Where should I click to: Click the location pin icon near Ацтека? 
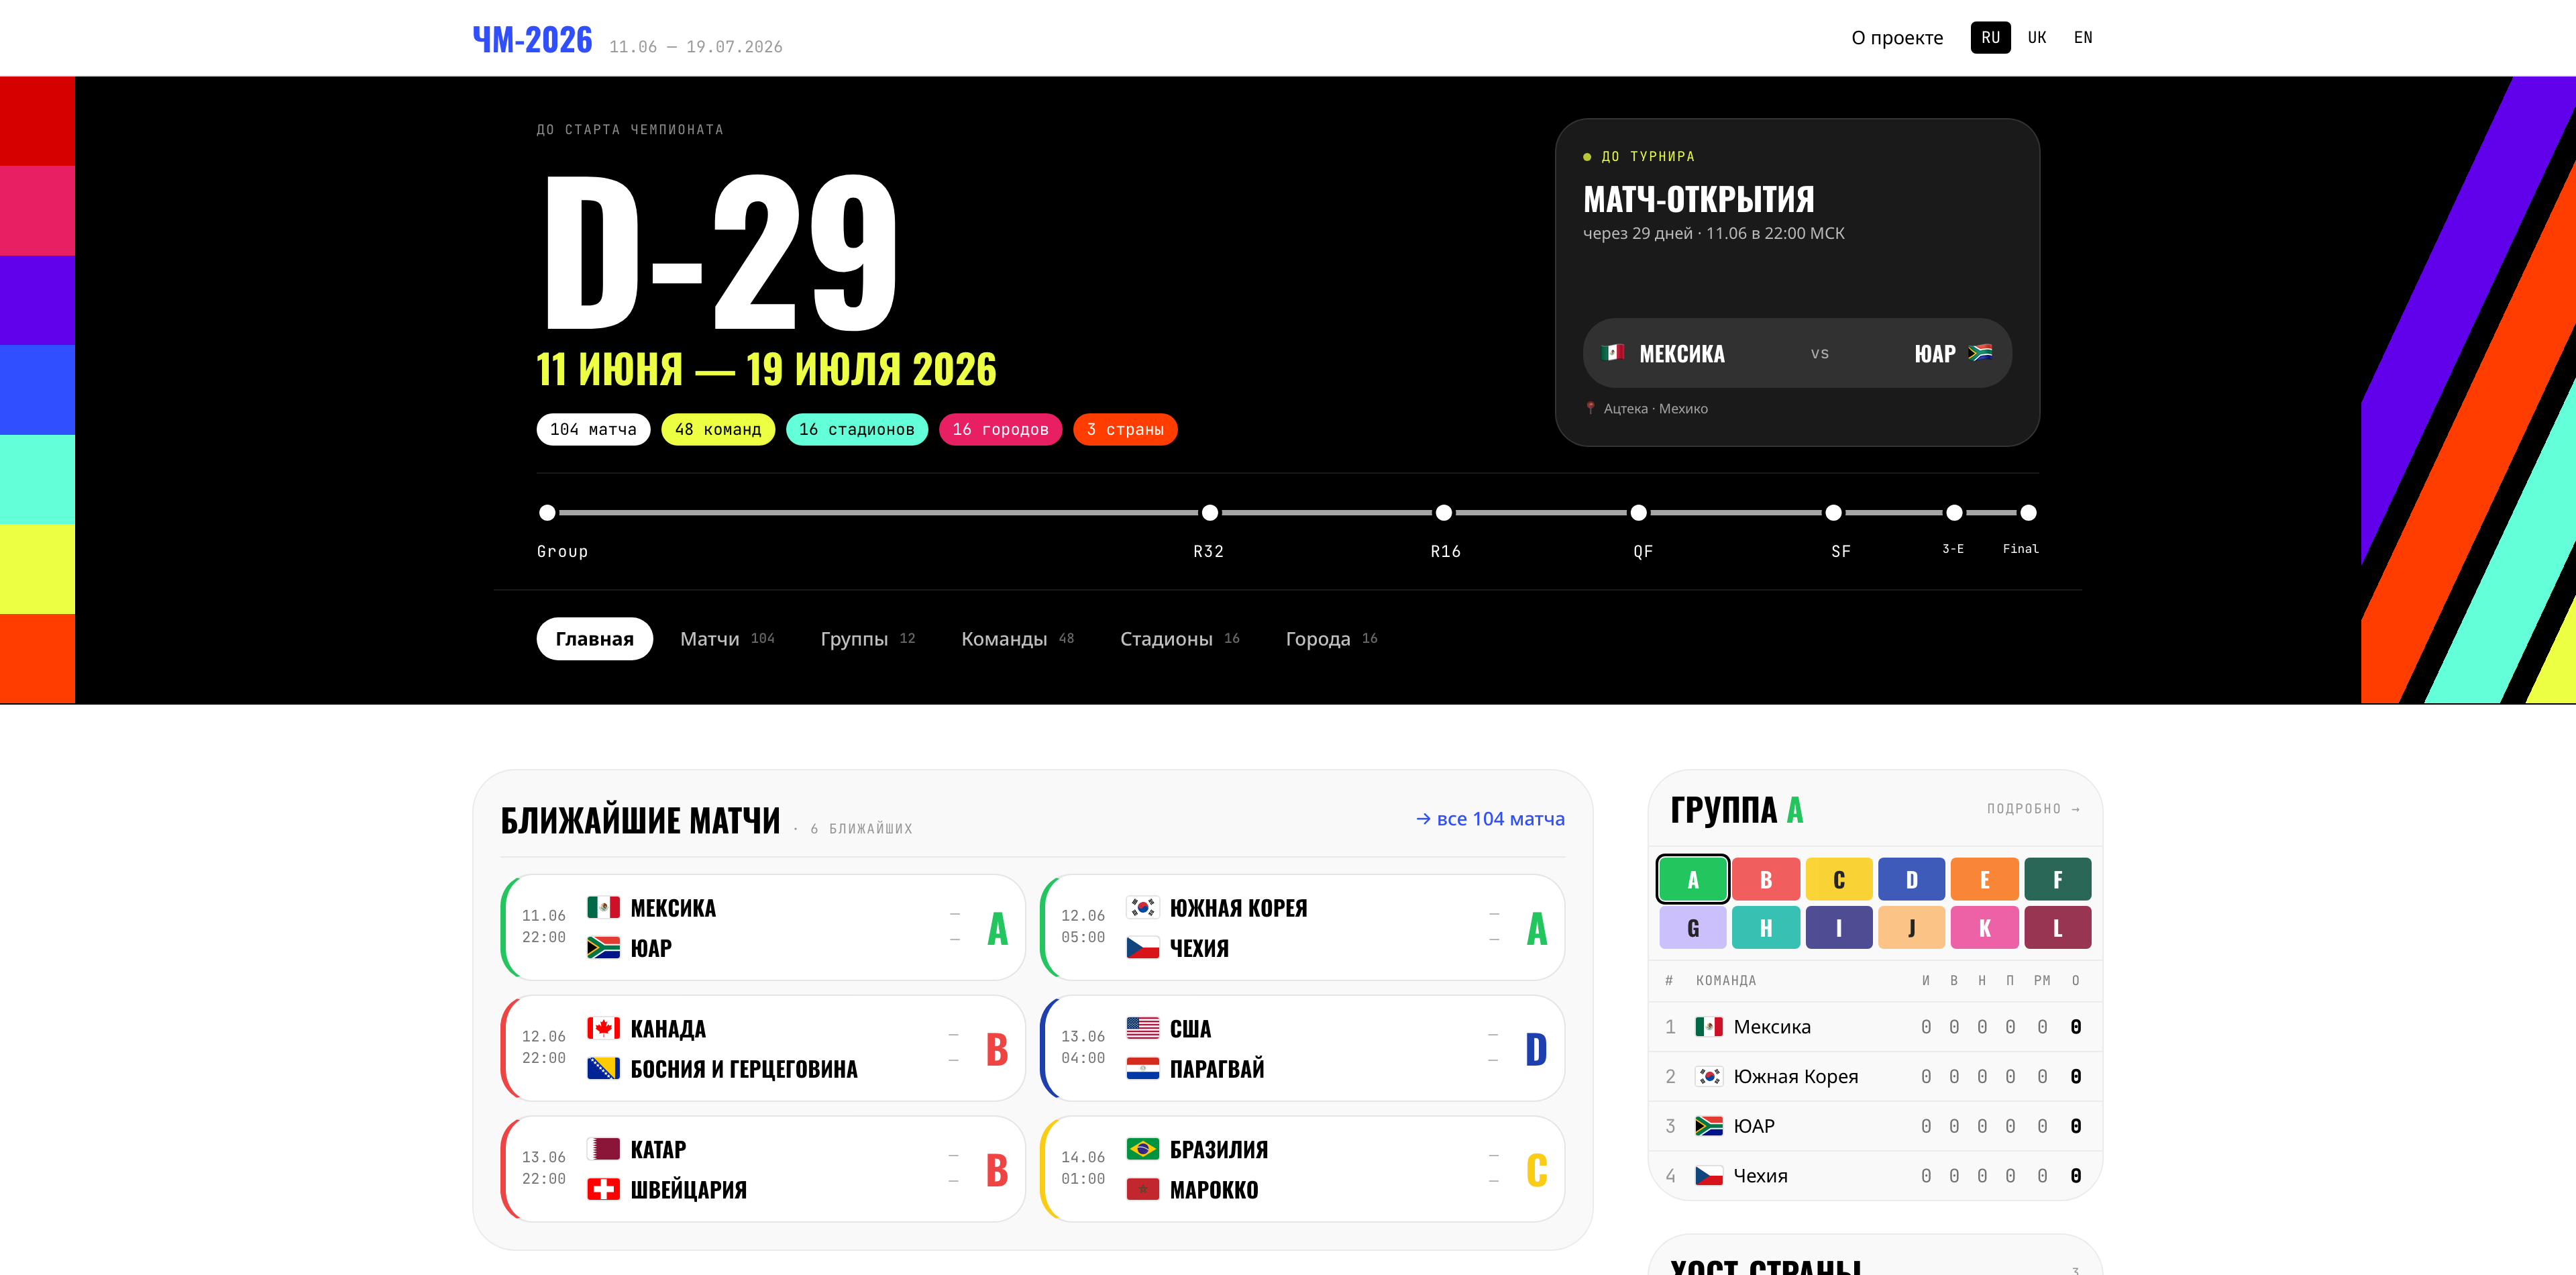1590,408
